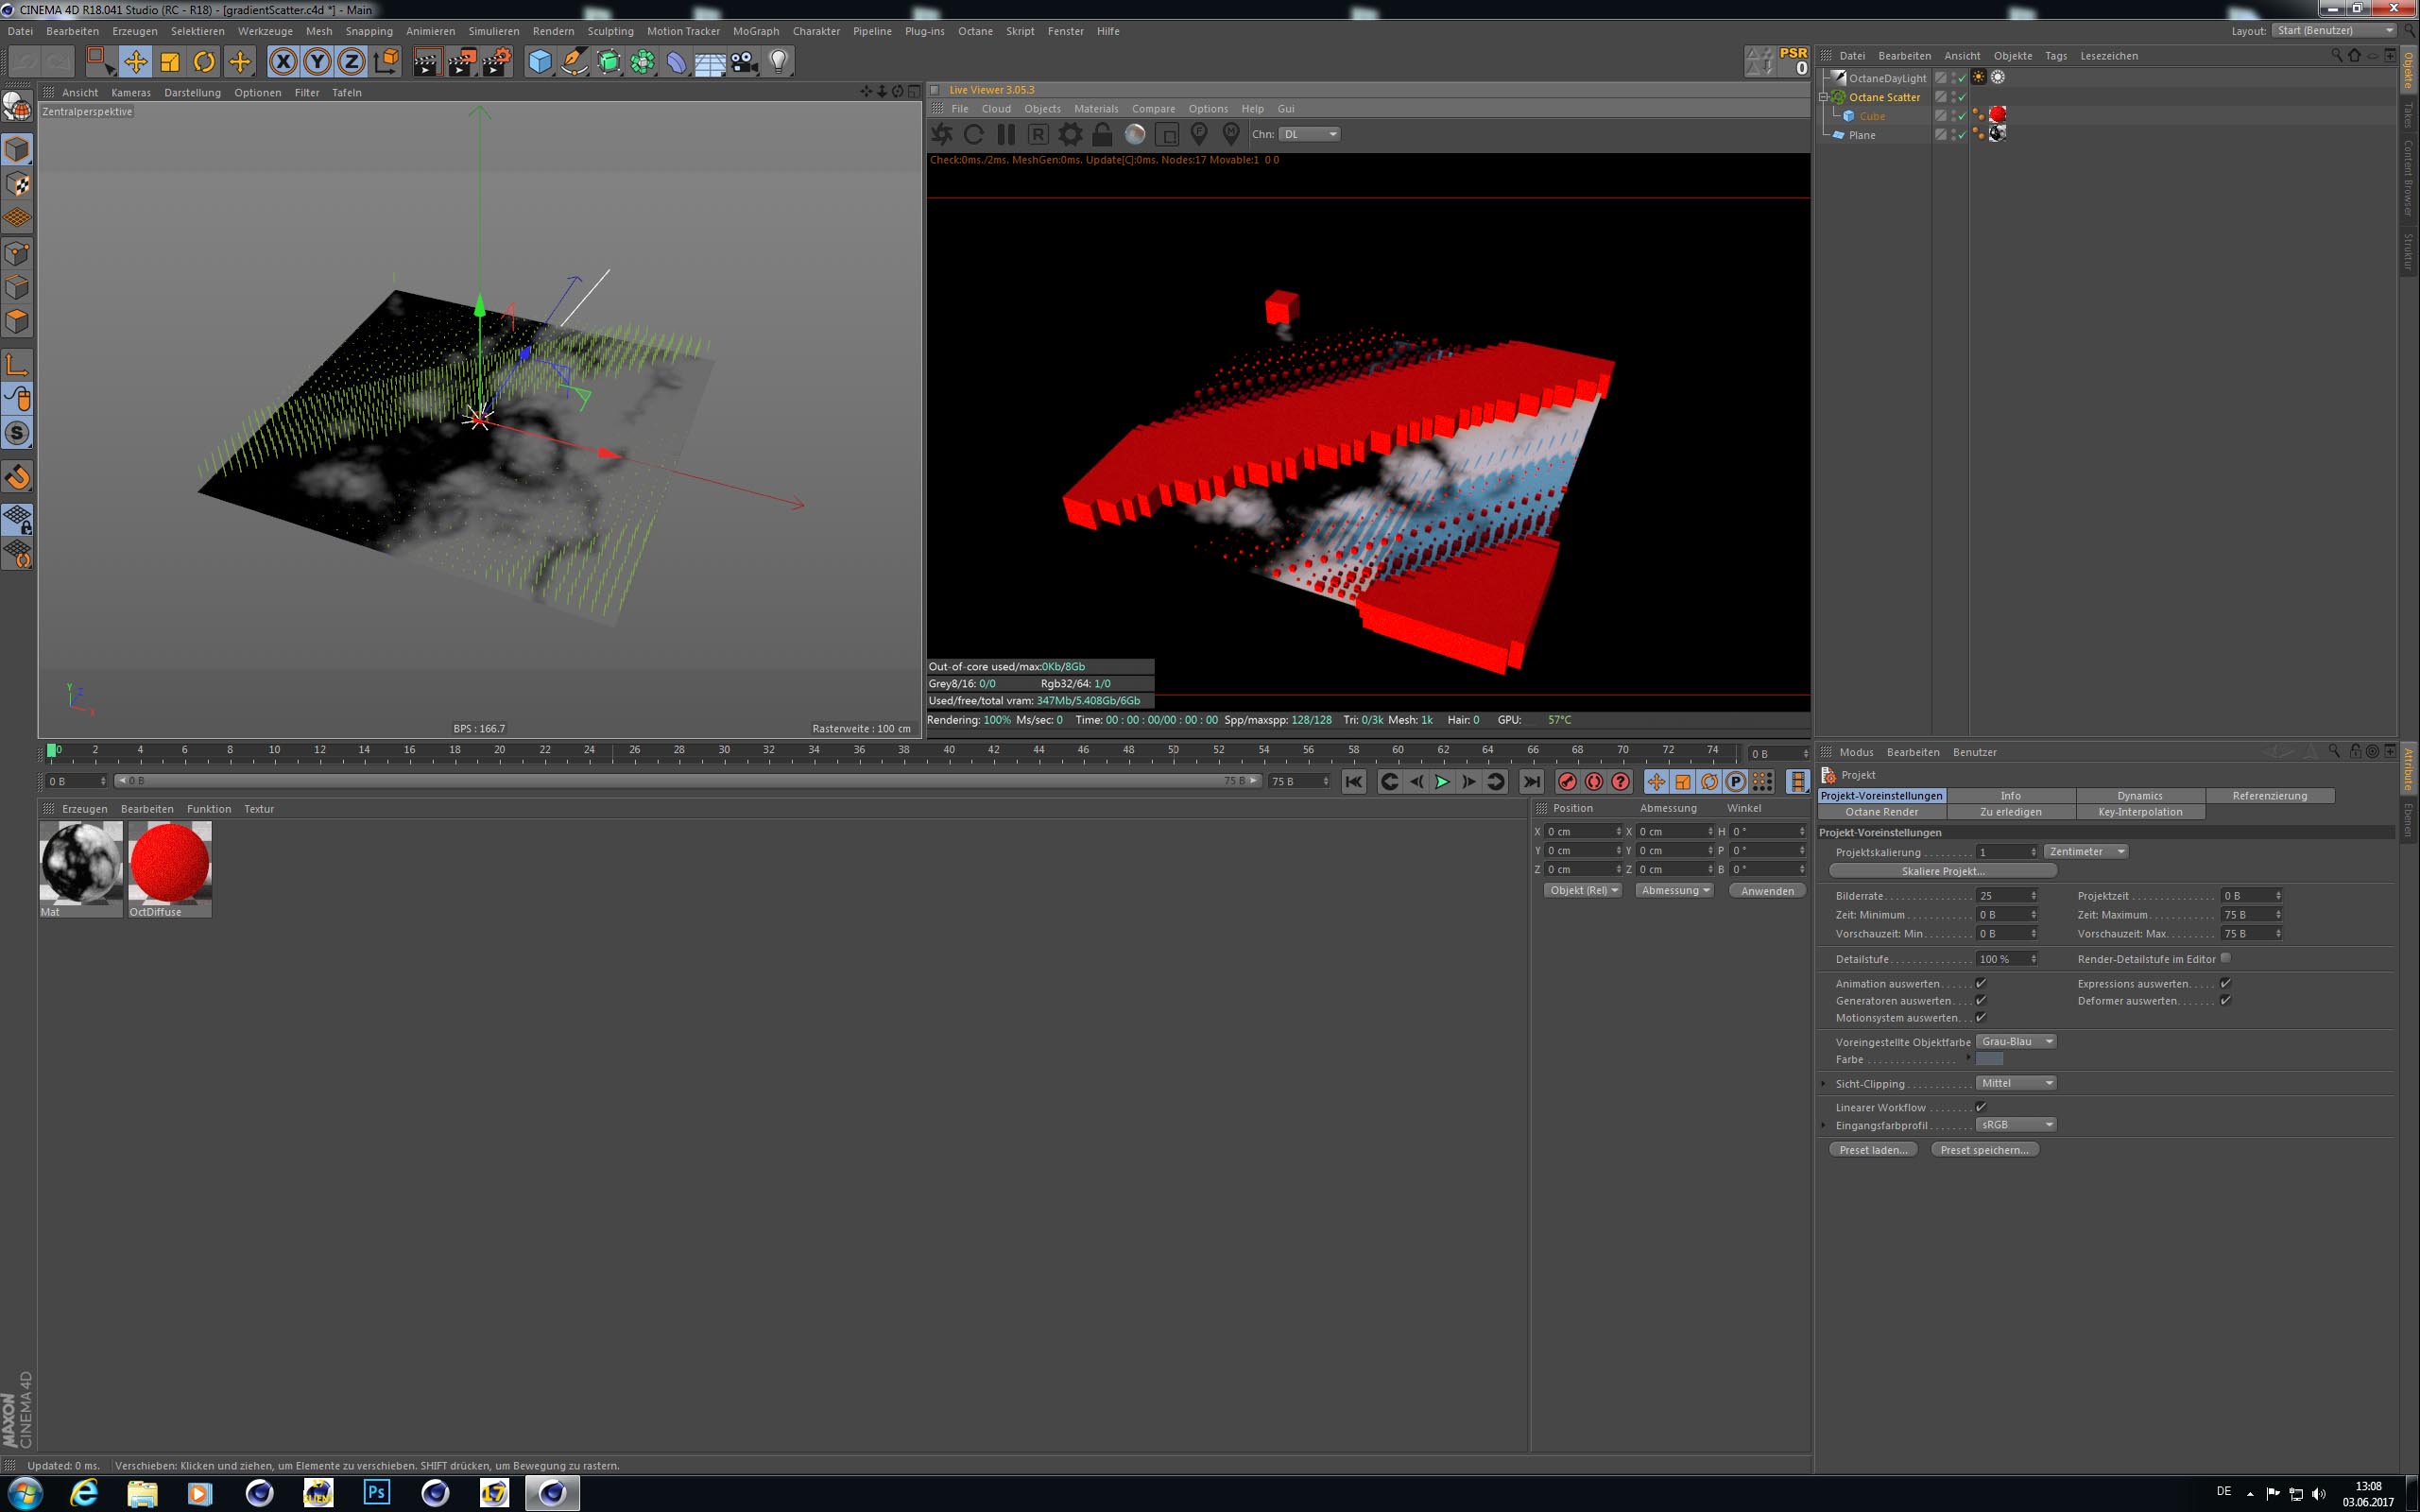2420x1512 pixels.
Task: Select the OctDiffuse red material thumbnail
Action: pos(169,862)
